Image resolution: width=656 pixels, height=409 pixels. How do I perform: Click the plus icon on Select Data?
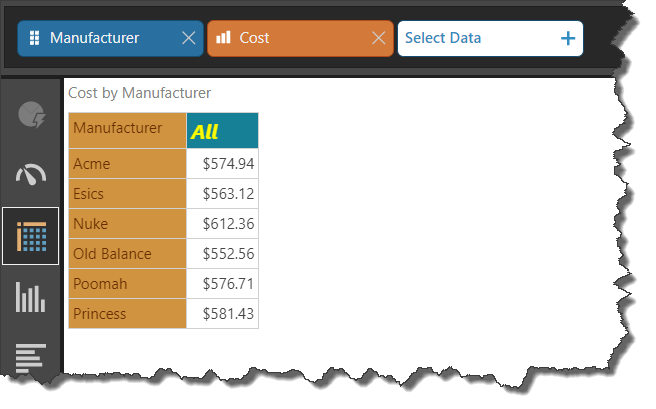pyautogui.click(x=568, y=38)
